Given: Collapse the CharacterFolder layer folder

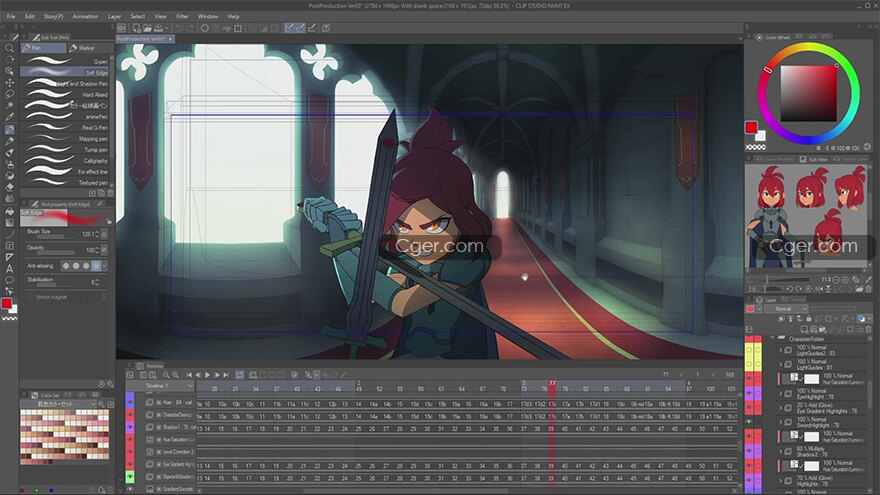Looking at the screenshot, I should click(x=773, y=339).
